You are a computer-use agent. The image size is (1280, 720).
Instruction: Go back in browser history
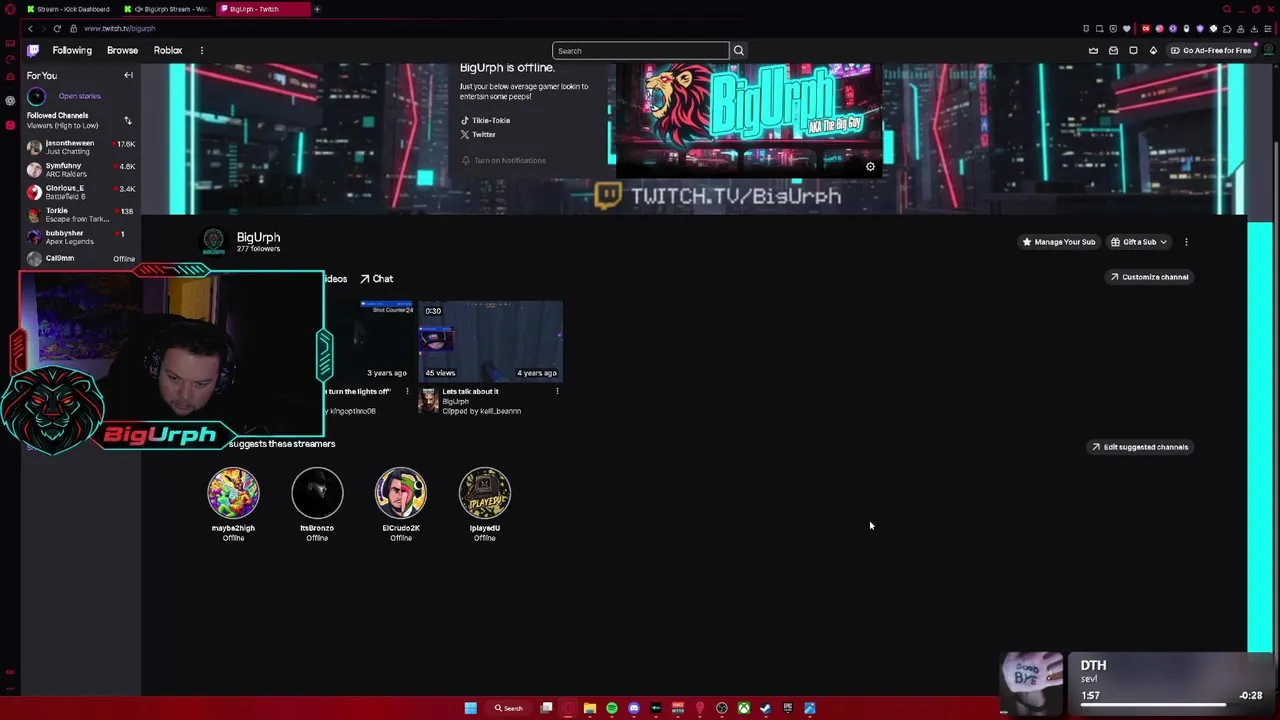[30, 28]
